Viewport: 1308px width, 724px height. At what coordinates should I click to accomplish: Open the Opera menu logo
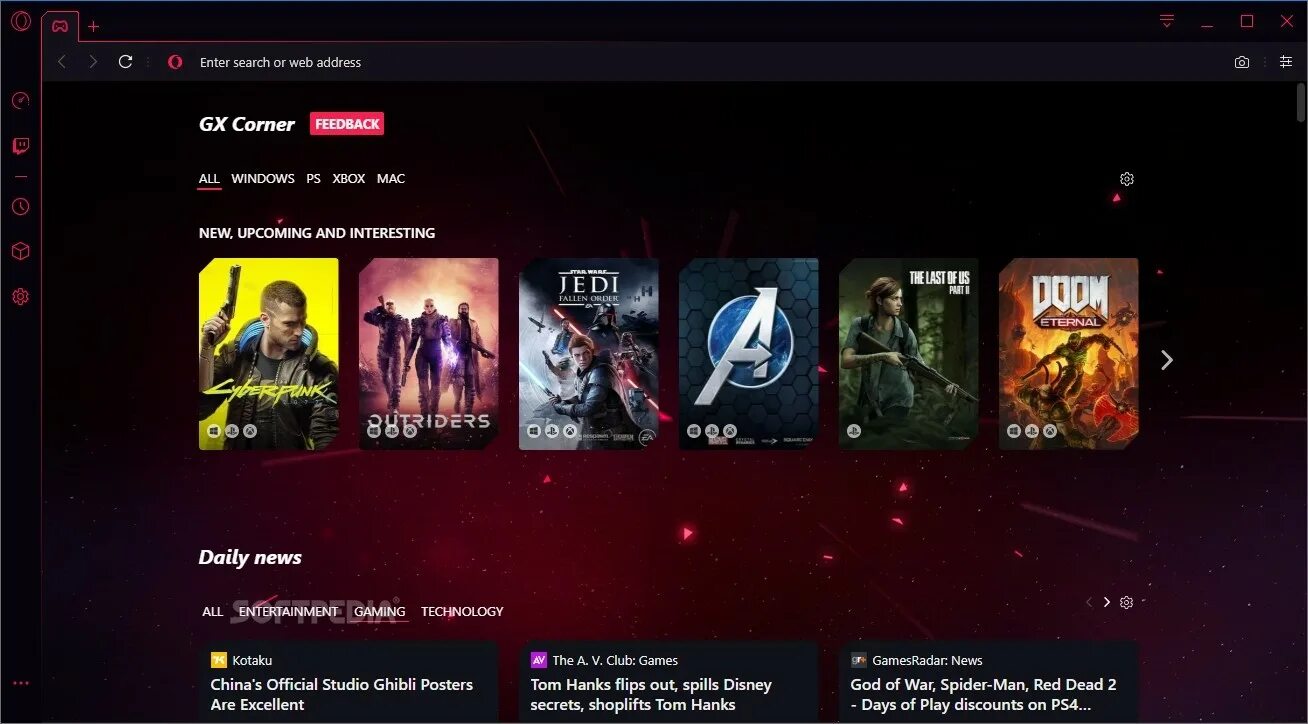[20, 22]
